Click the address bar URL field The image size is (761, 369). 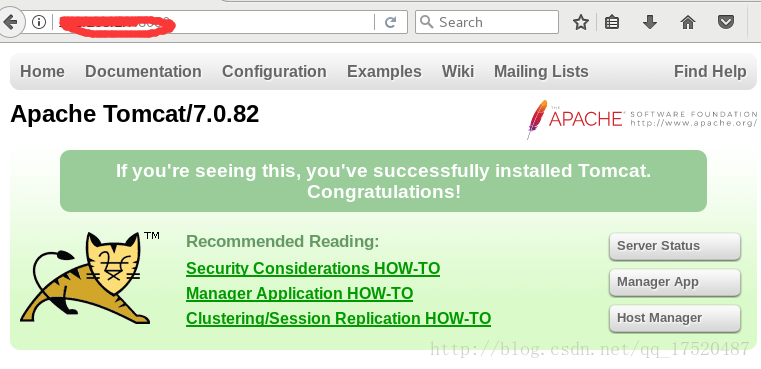pos(214,22)
